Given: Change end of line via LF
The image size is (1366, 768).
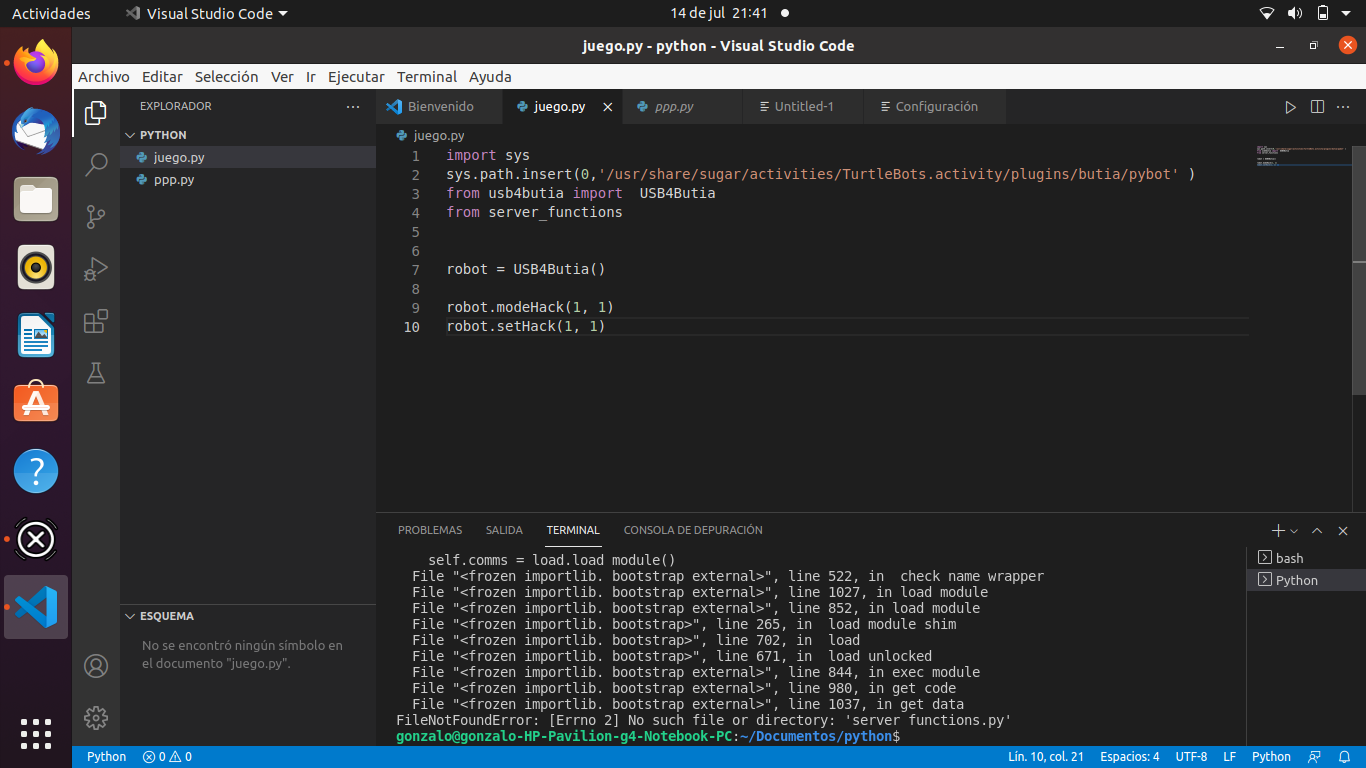Looking at the screenshot, I should 1229,757.
